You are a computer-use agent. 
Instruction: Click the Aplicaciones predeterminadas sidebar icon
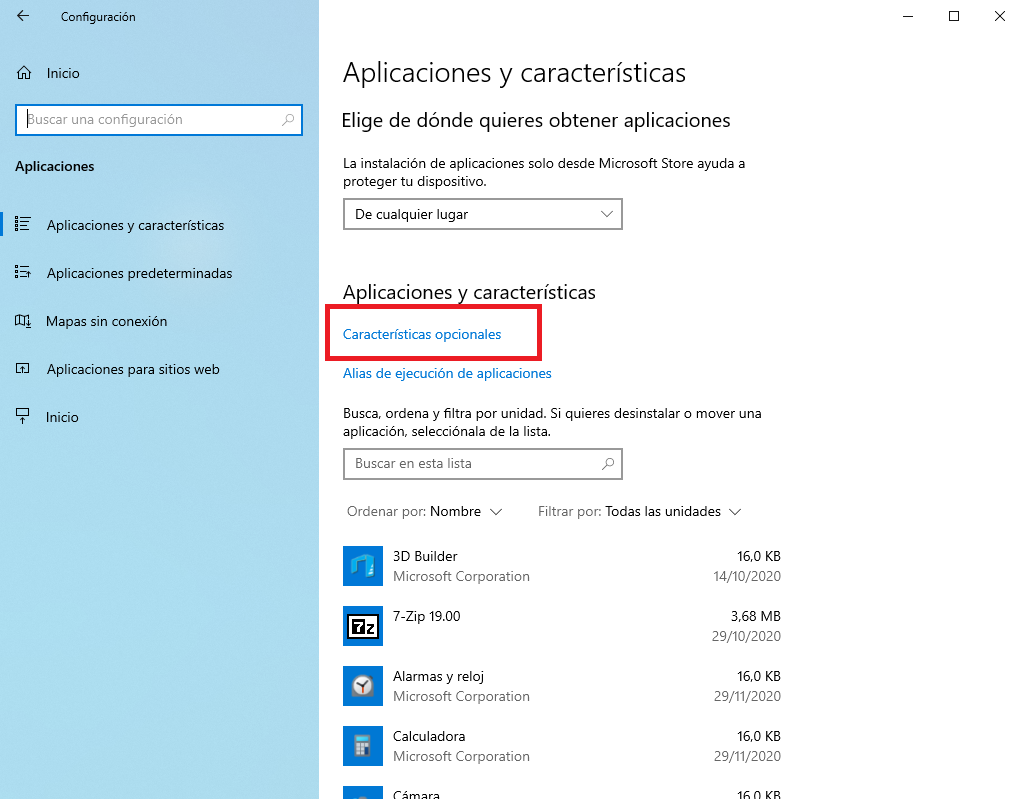[x=24, y=273]
